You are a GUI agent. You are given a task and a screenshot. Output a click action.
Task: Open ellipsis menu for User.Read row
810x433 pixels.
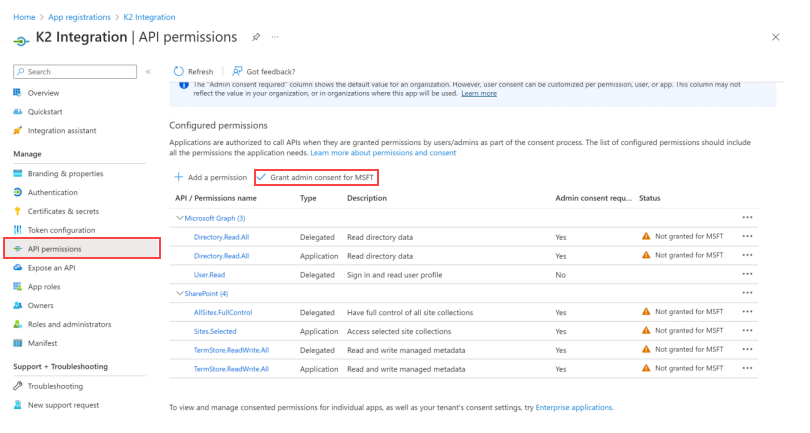click(747, 274)
